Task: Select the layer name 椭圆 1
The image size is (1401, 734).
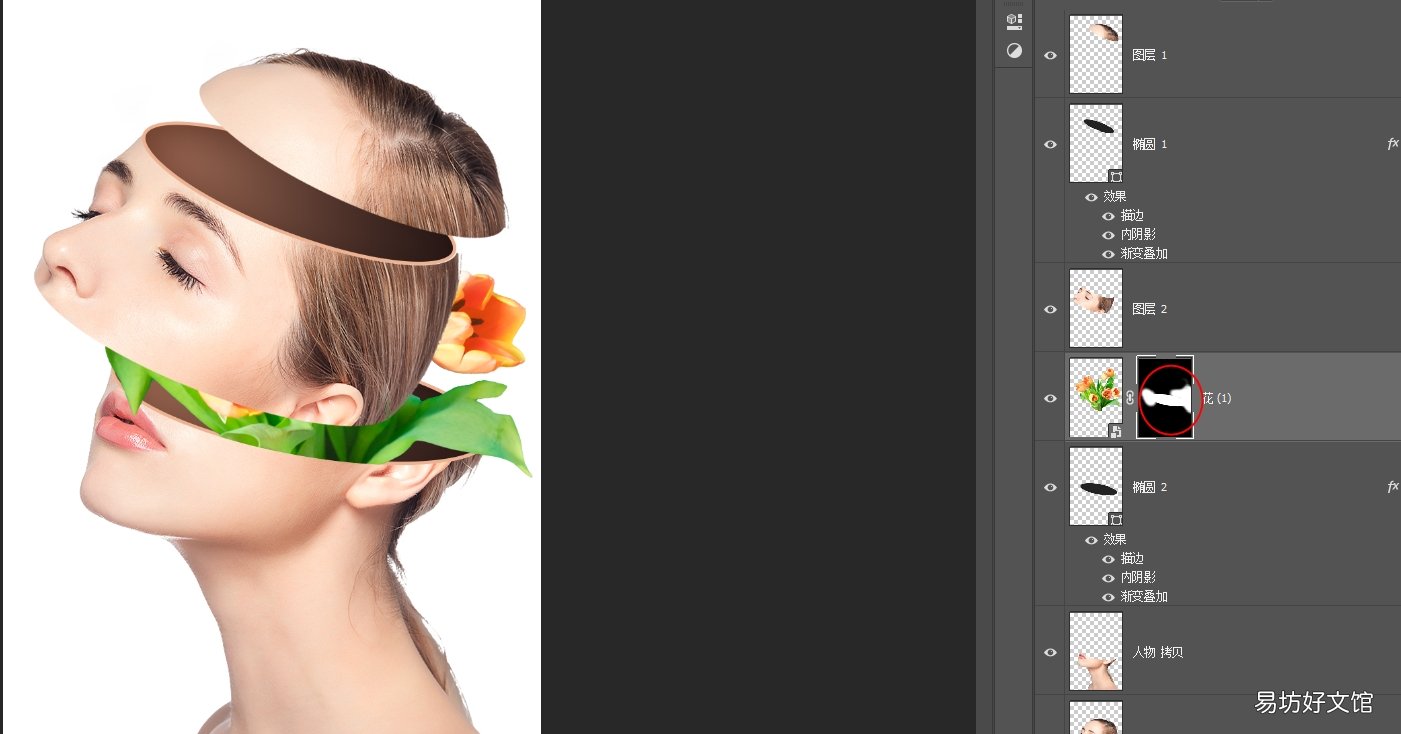Action: point(1149,144)
